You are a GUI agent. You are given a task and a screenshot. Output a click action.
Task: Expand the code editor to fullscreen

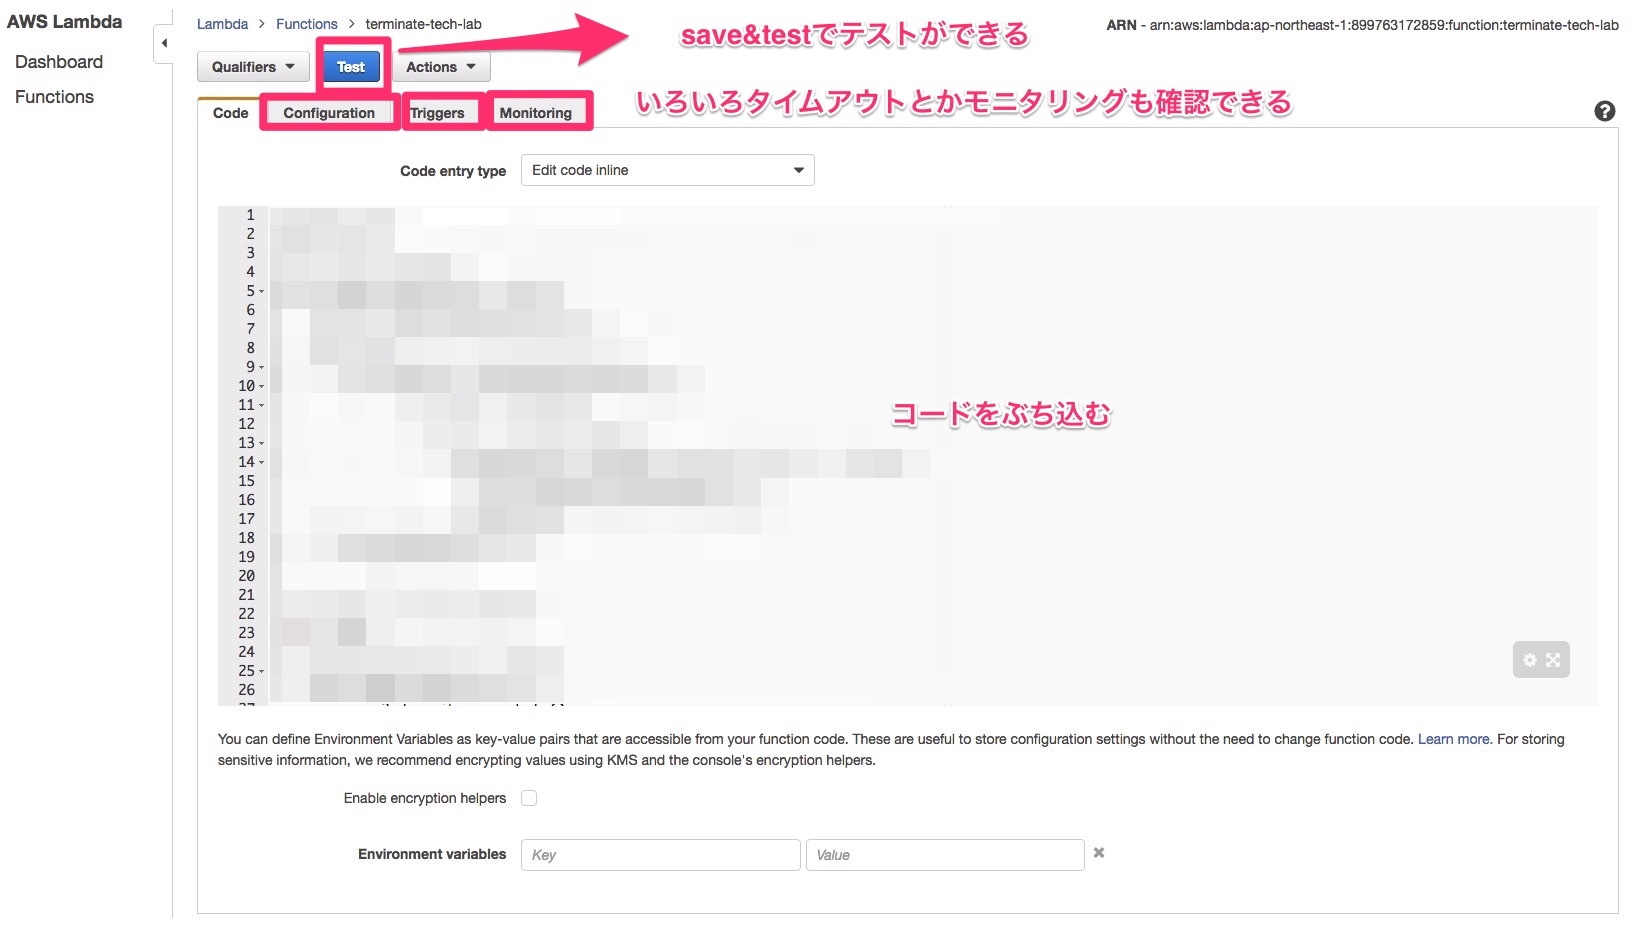1553,660
